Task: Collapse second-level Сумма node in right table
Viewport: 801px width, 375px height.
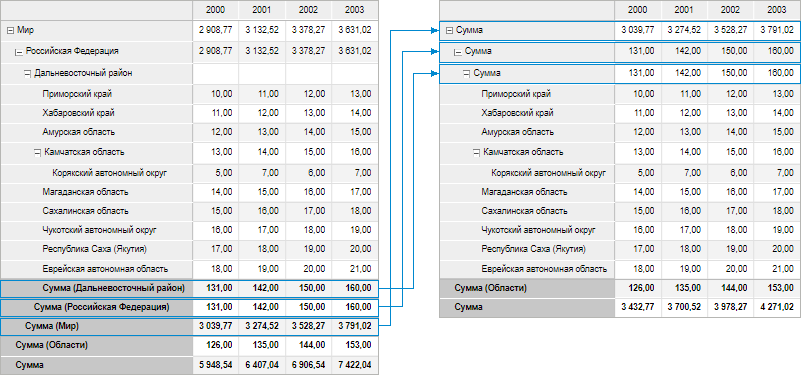Action: click(x=458, y=52)
